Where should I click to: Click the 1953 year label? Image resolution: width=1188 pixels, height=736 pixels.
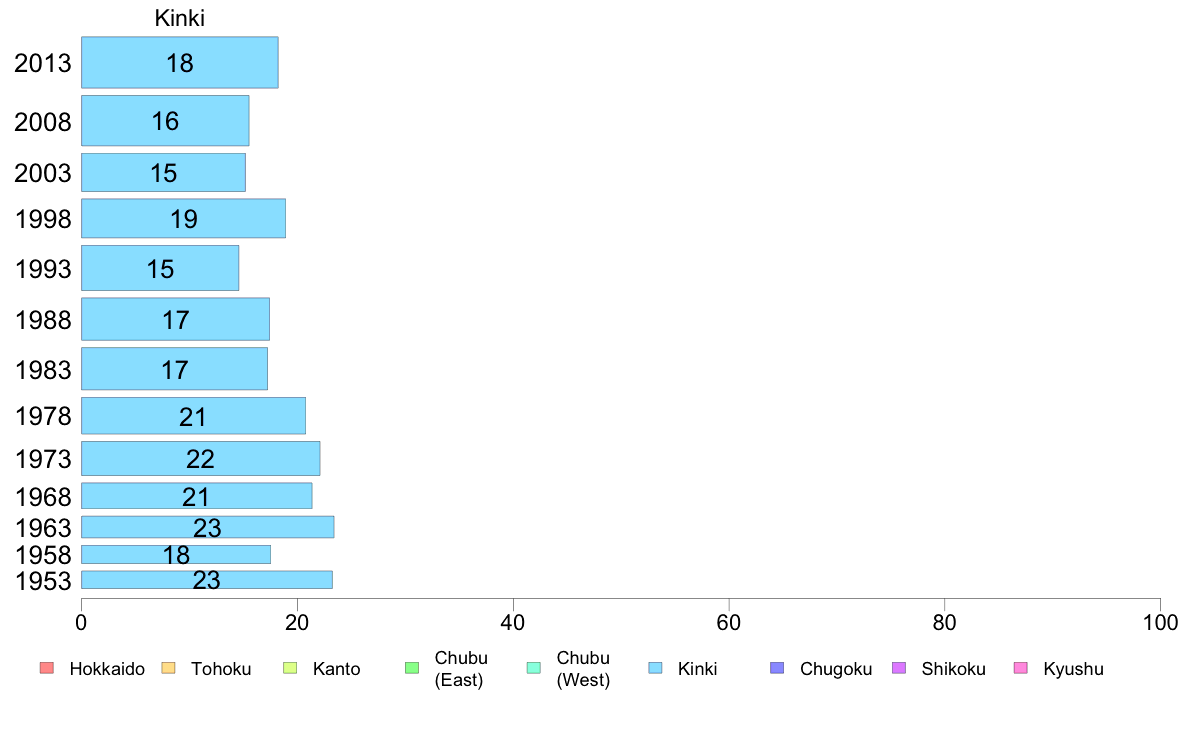(43, 581)
